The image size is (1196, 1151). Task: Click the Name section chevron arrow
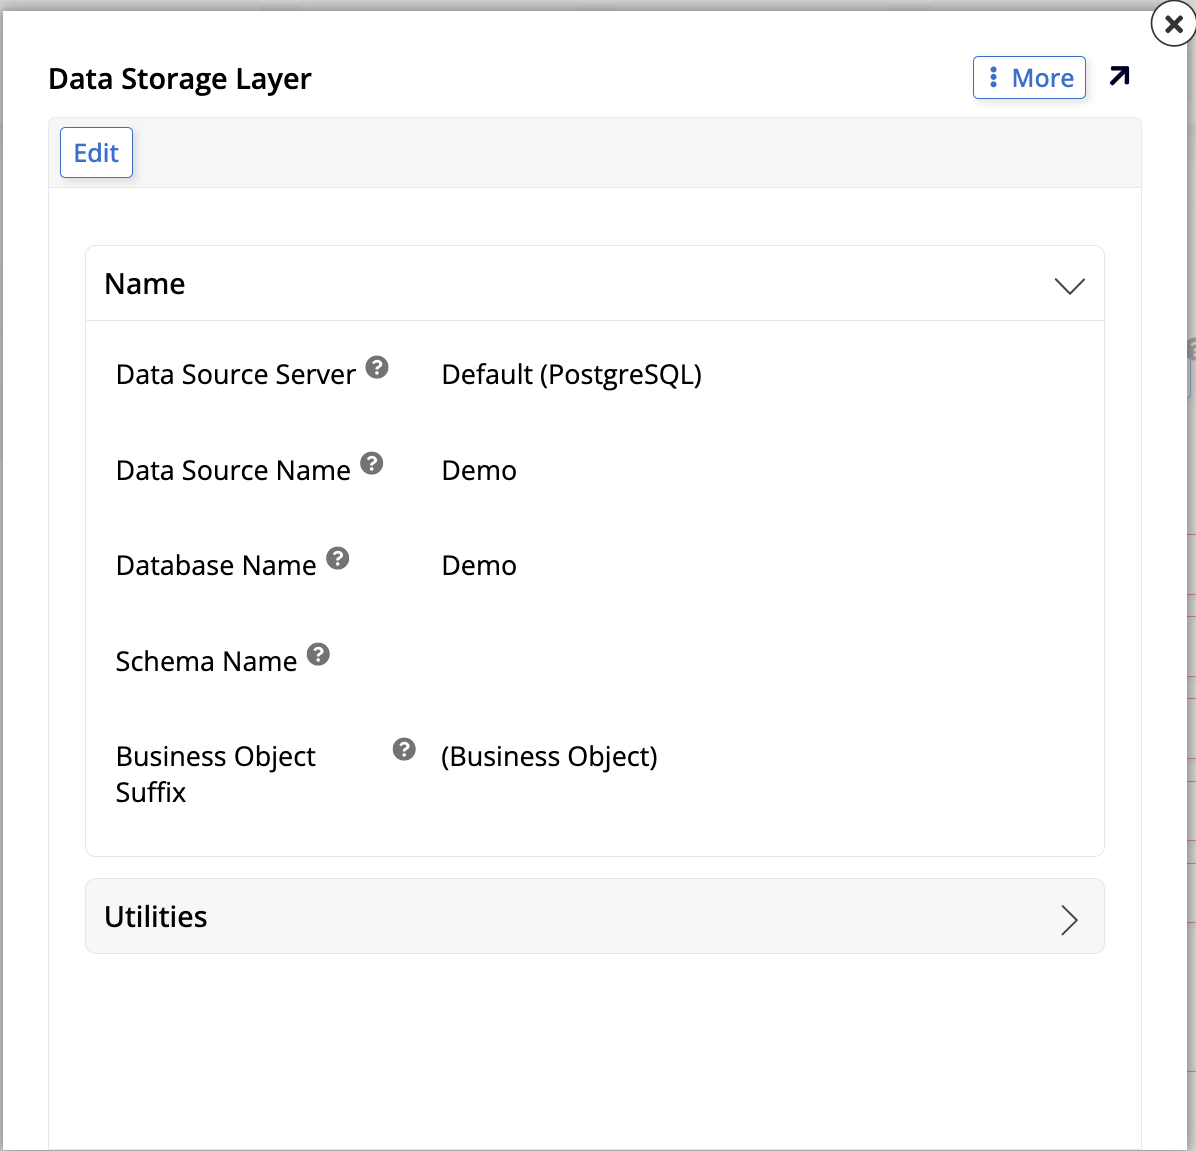point(1069,286)
